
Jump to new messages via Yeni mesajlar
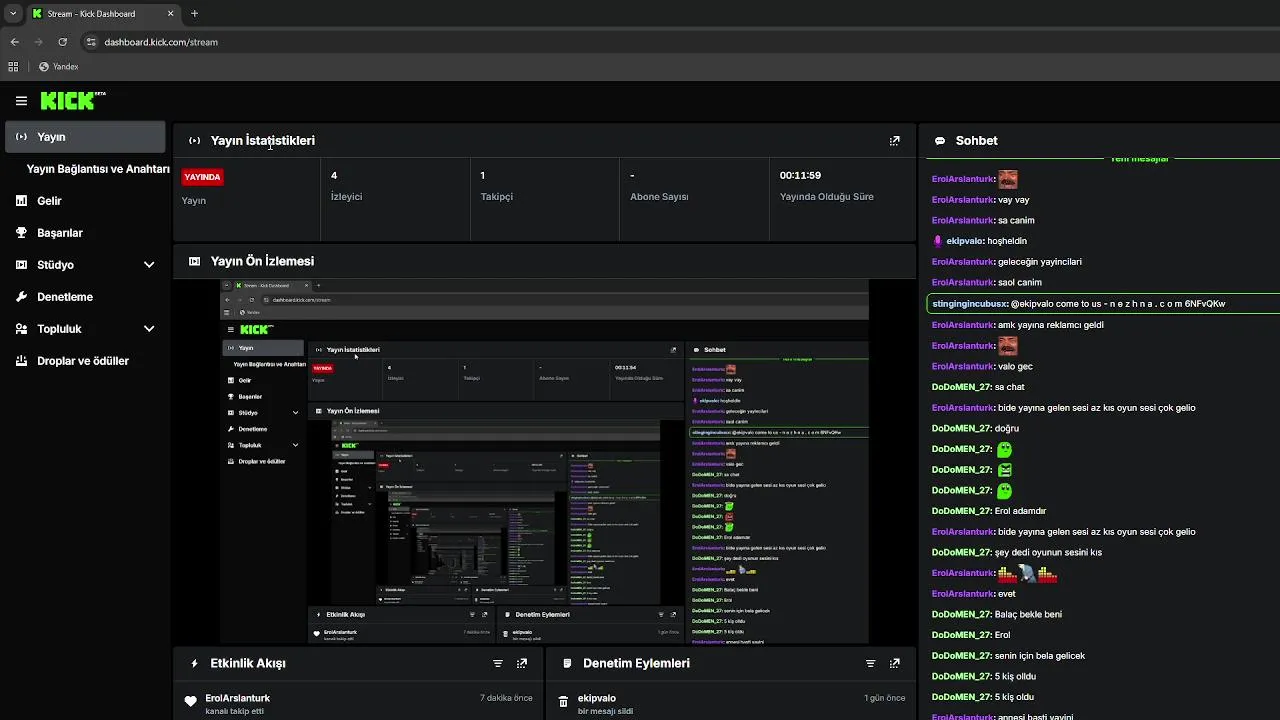click(x=1139, y=159)
